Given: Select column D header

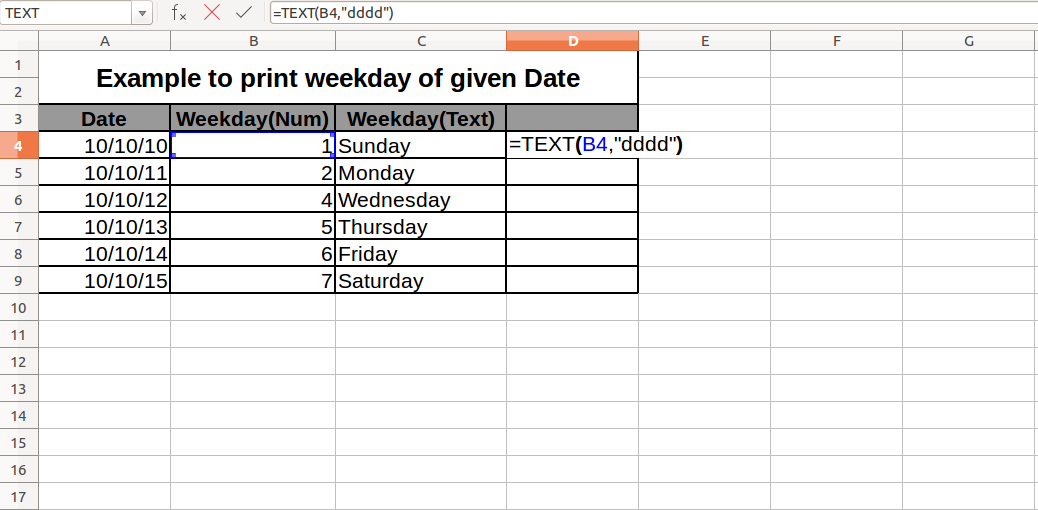Looking at the screenshot, I should click(x=573, y=41).
